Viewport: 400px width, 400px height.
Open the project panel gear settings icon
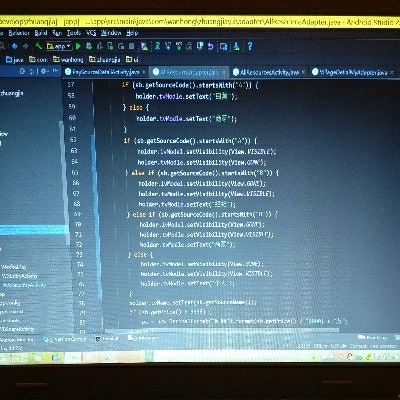[x=44, y=71]
